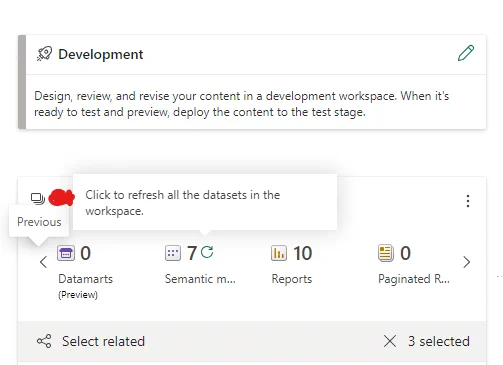This screenshot has width=503, height=365.
Task: Refresh all semantic models icon
Action: pyautogui.click(x=207, y=252)
